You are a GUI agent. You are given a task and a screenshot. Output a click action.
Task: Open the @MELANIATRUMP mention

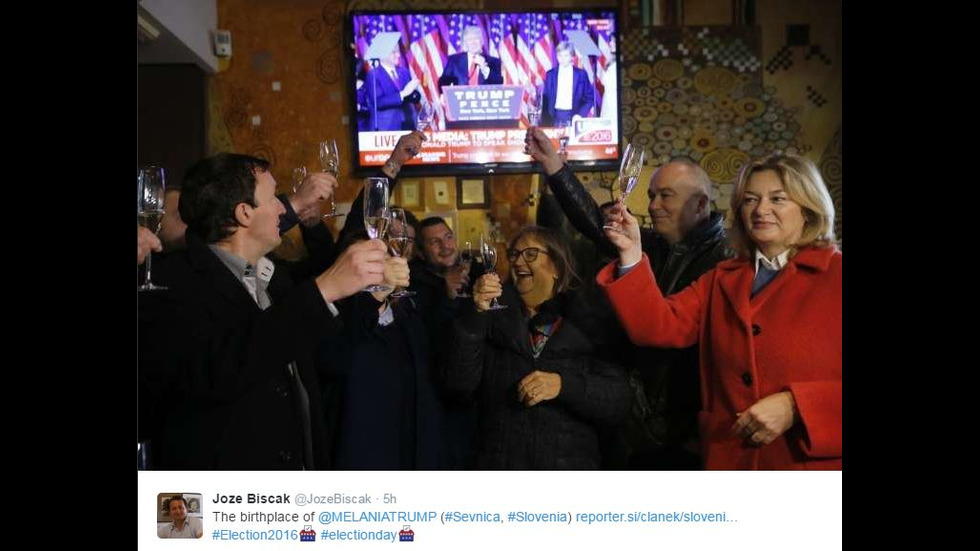pyautogui.click(x=378, y=517)
